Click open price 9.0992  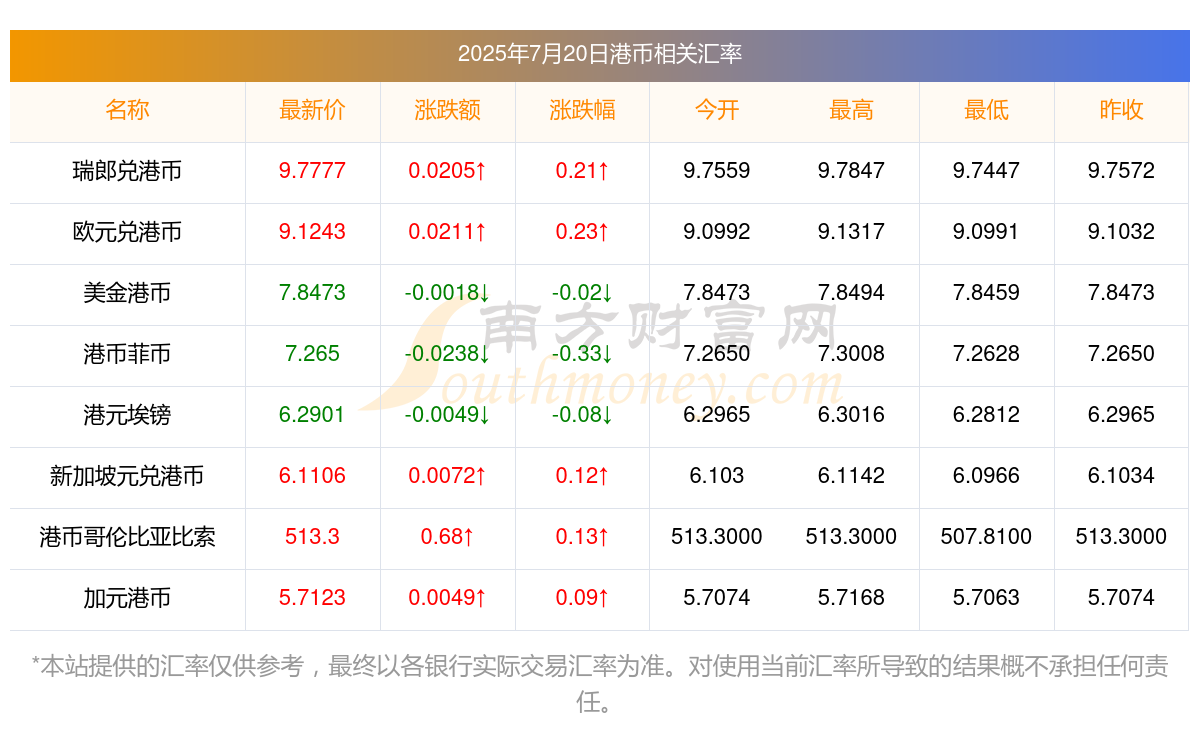click(717, 232)
